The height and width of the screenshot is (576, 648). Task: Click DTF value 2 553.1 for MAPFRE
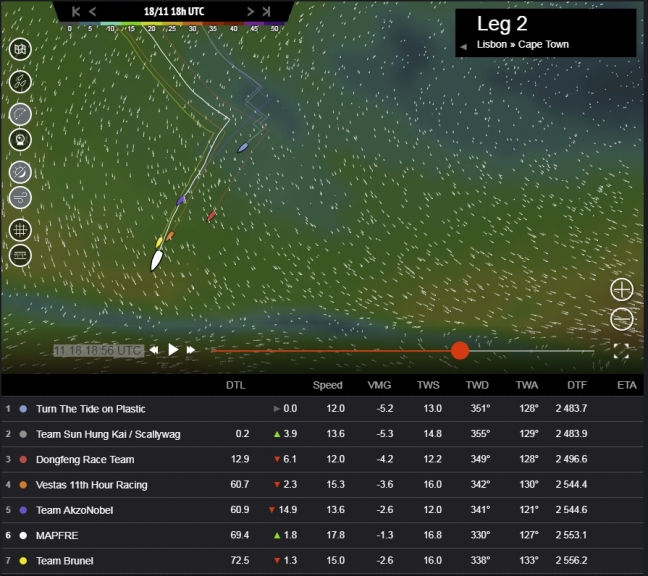point(571,535)
